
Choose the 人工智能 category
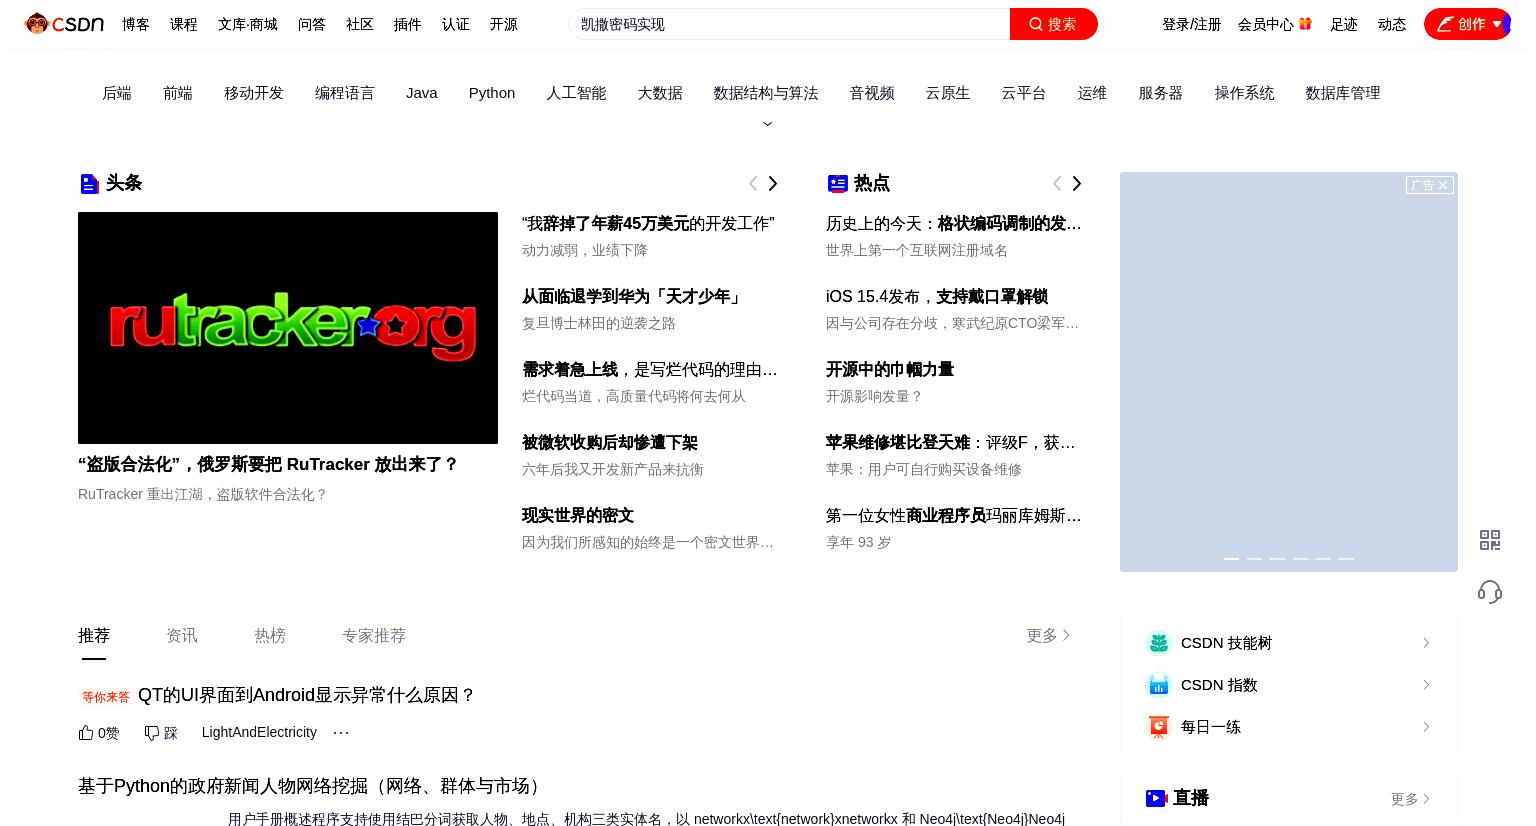point(576,93)
